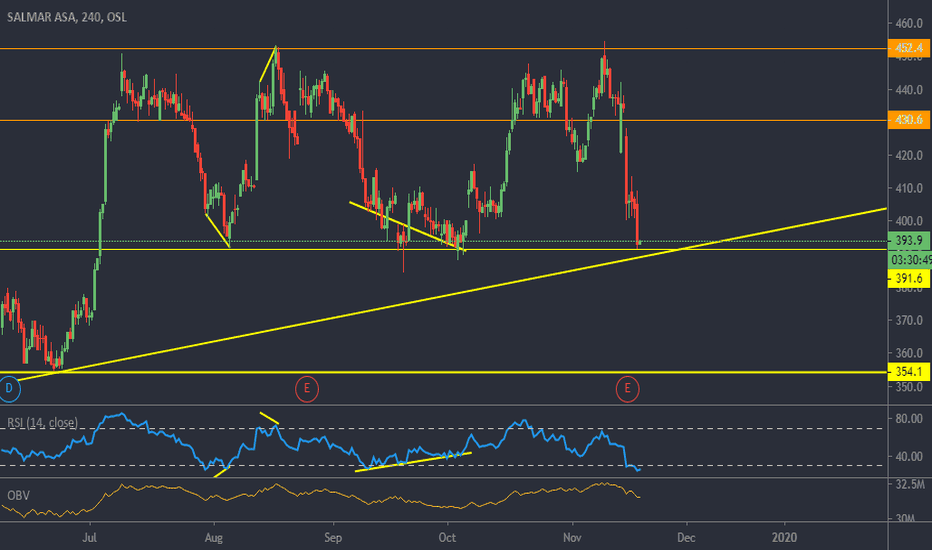This screenshot has height=550, width=932.
Task: Click the 440.0 price axis value
Action: (909, 90)
